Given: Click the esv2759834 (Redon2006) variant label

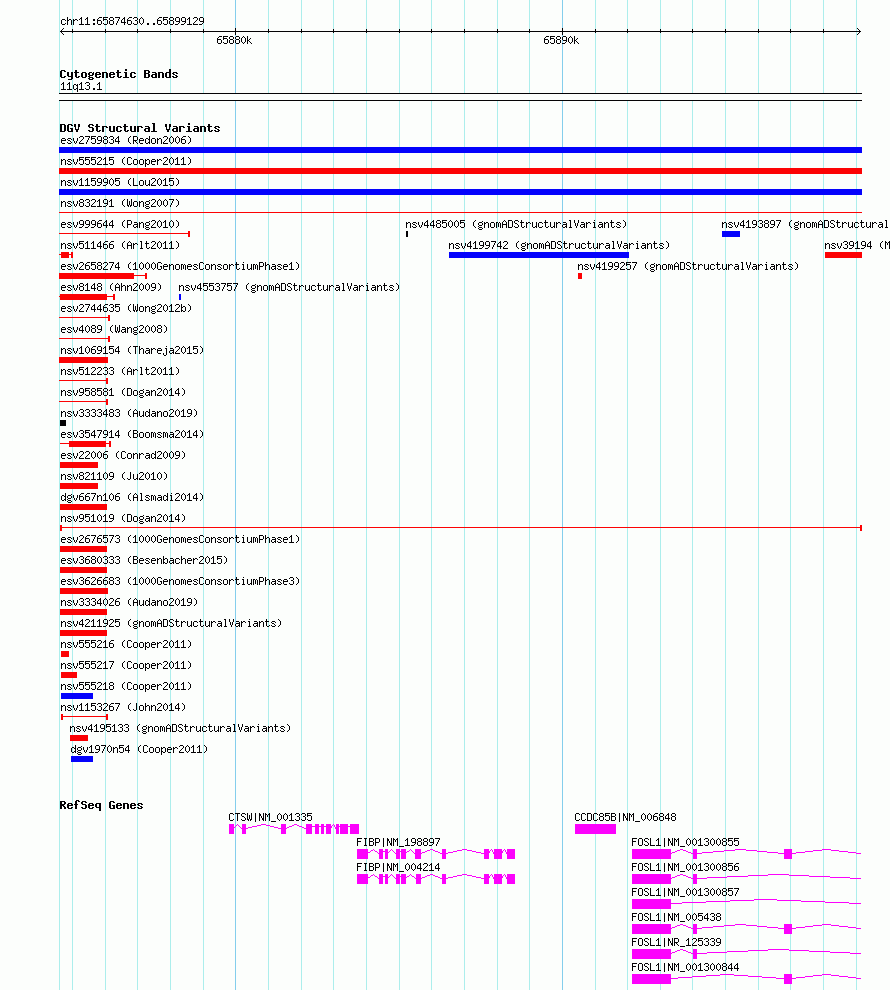Looking at the screenshot, I should 126,140.
